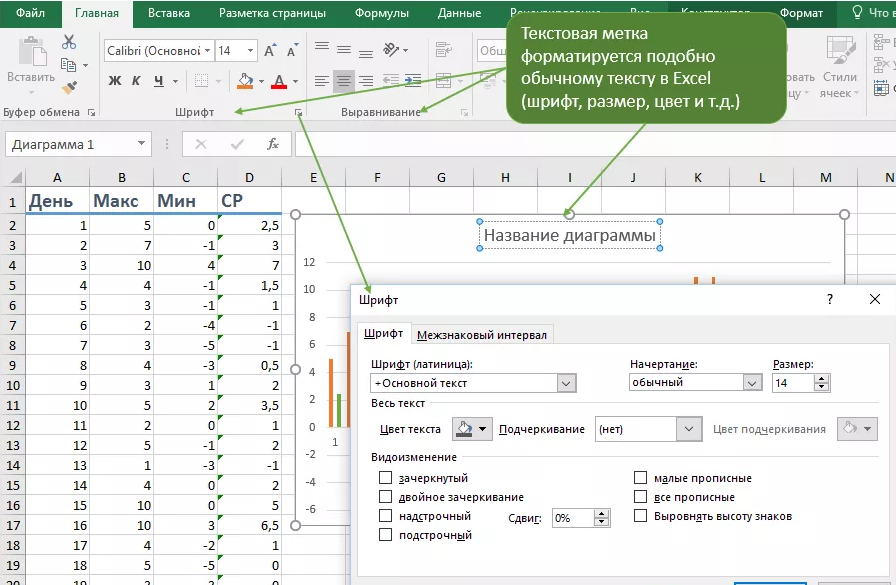
Task: Increase font size with the large A icon
Action: click(270, 50)
